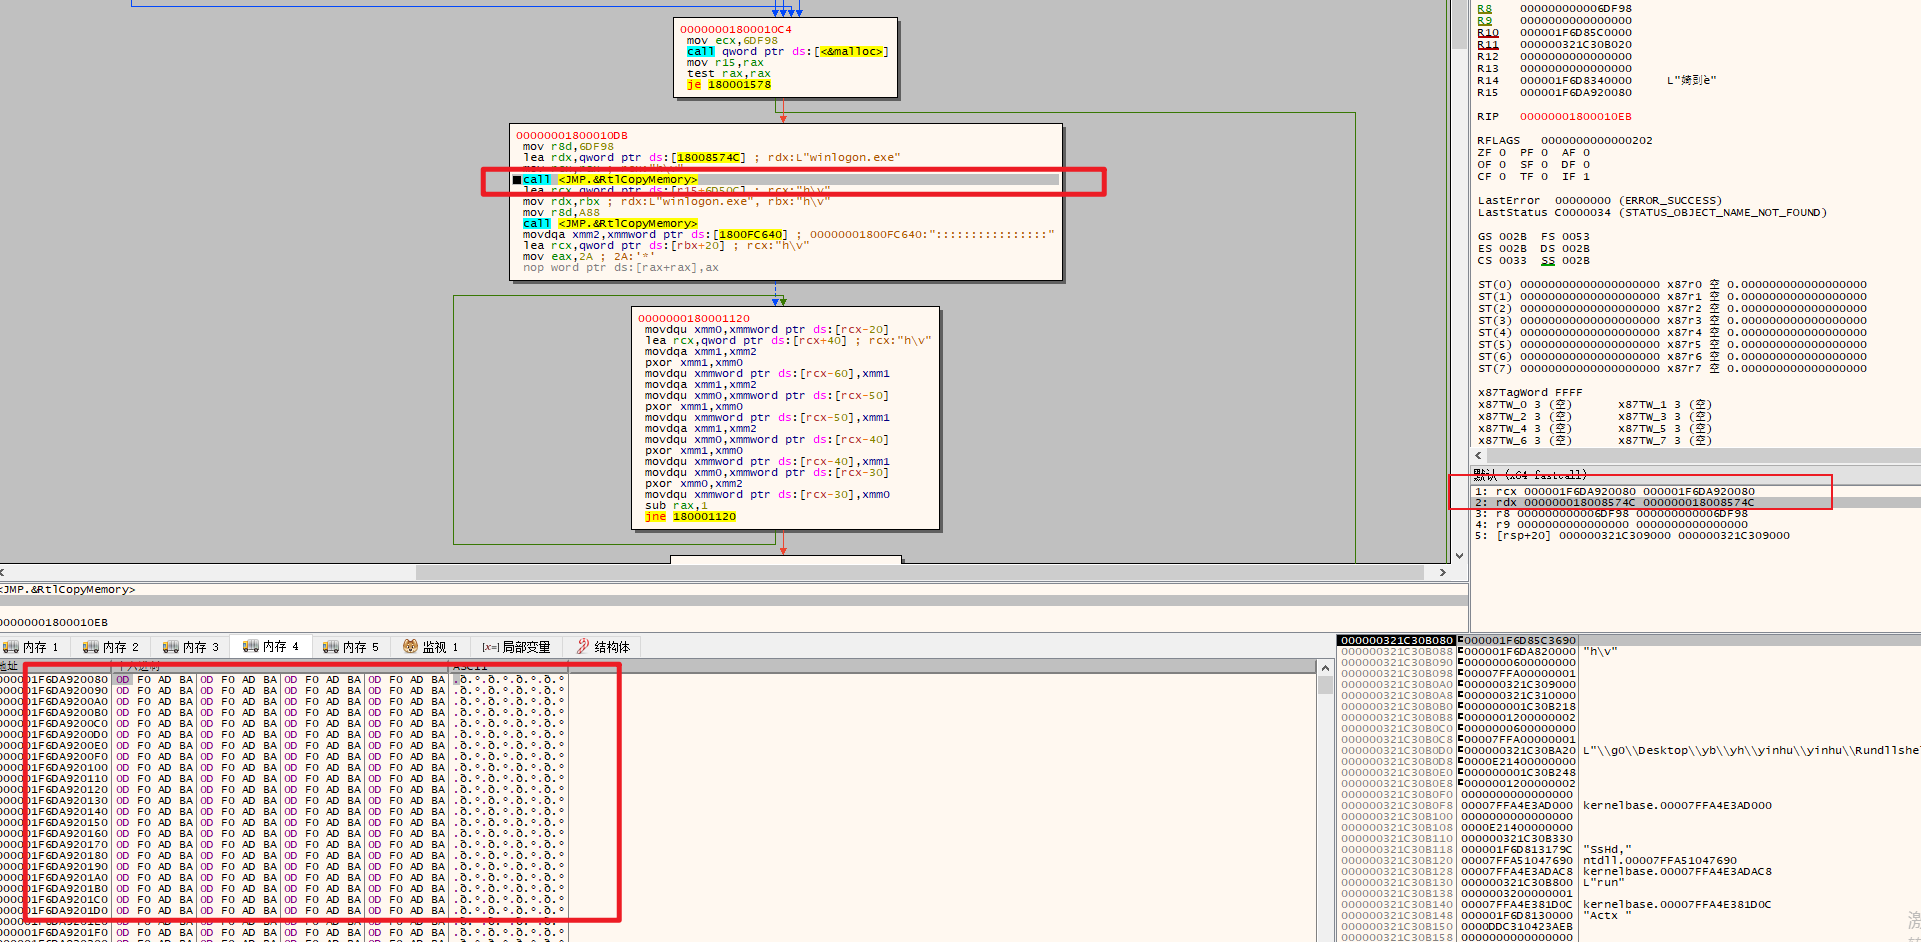The width and height of the screenshot is (1921, 942).
Task: Select the R15 register value 000001F6DA920080
Action: pyautogui.click(x=1576, y=93)
